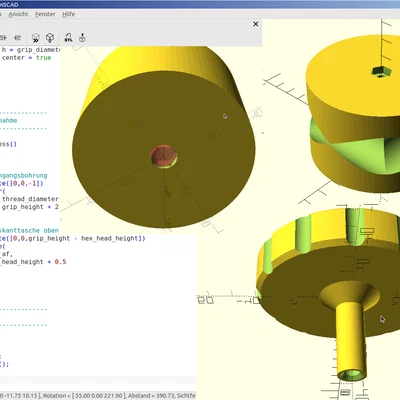Click the hex pocket on the top-right disc
This screenshot has width=400, height=400.
click(x=381, y=71)
